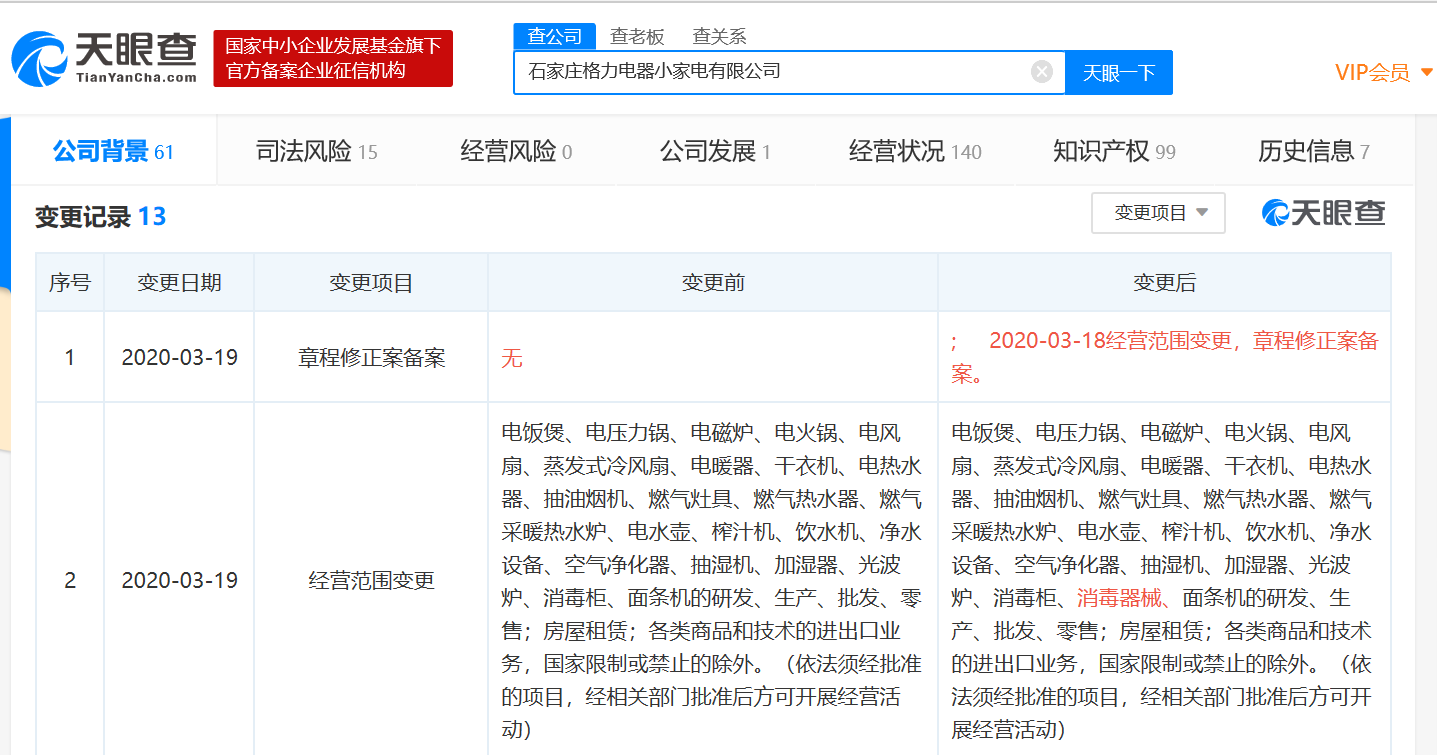Click the TianYanCha logo icon
Screen dimensions: 1437x755
tap(40, 58)
